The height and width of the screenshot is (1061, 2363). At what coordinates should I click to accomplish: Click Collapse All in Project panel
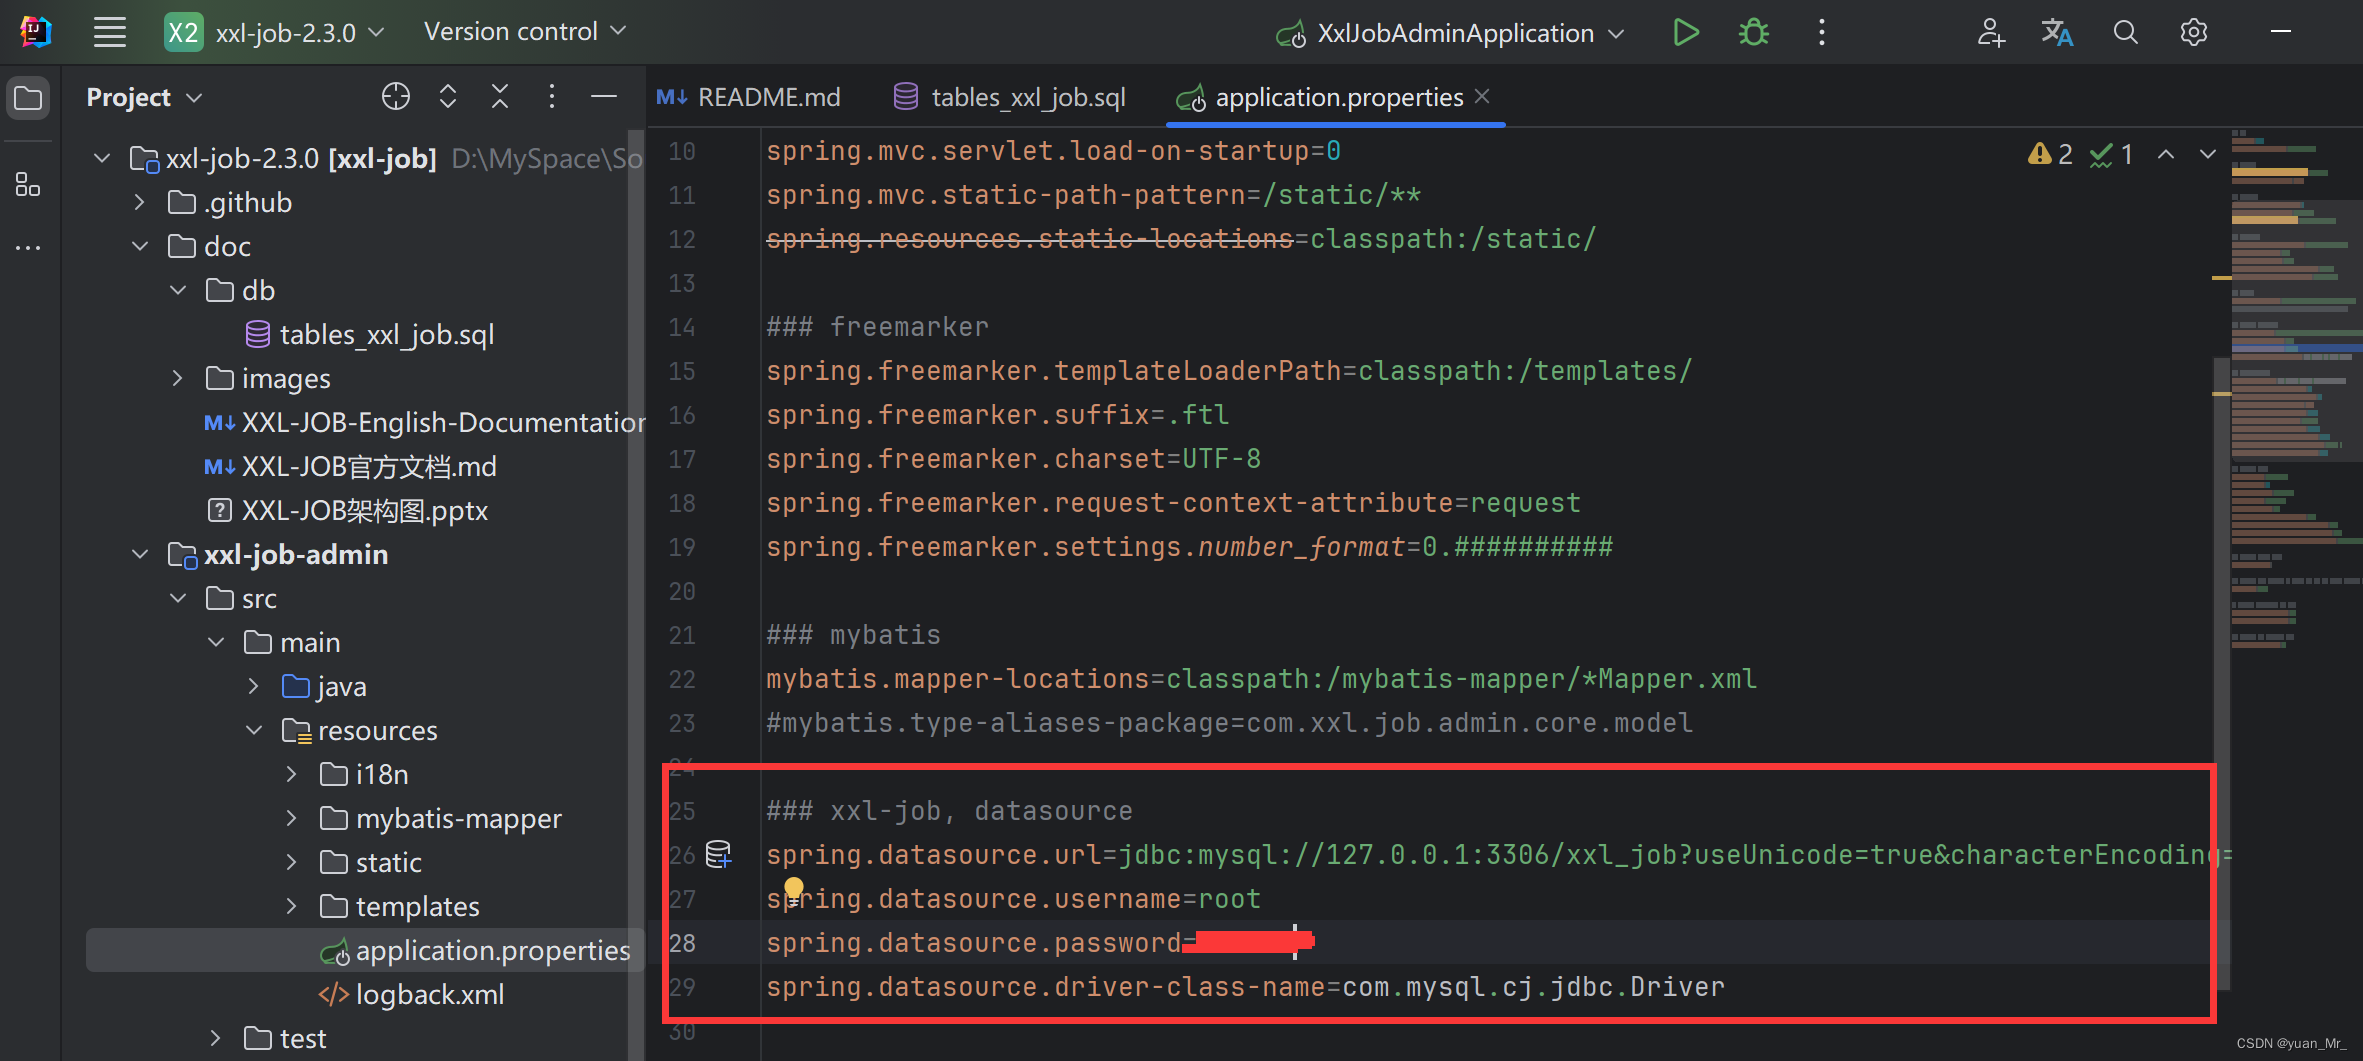coord(500,96)
